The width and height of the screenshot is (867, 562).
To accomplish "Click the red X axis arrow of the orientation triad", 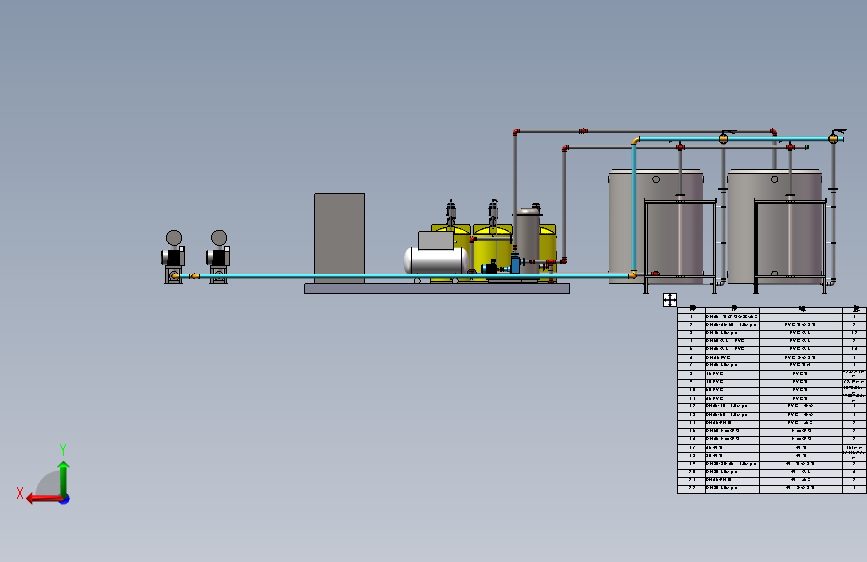I will [x=44, y=499].
